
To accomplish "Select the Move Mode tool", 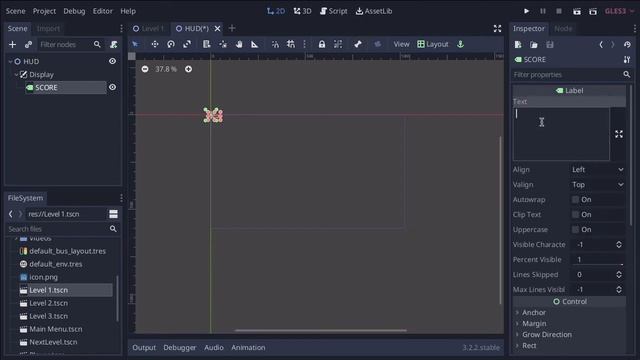I will 155,44.
